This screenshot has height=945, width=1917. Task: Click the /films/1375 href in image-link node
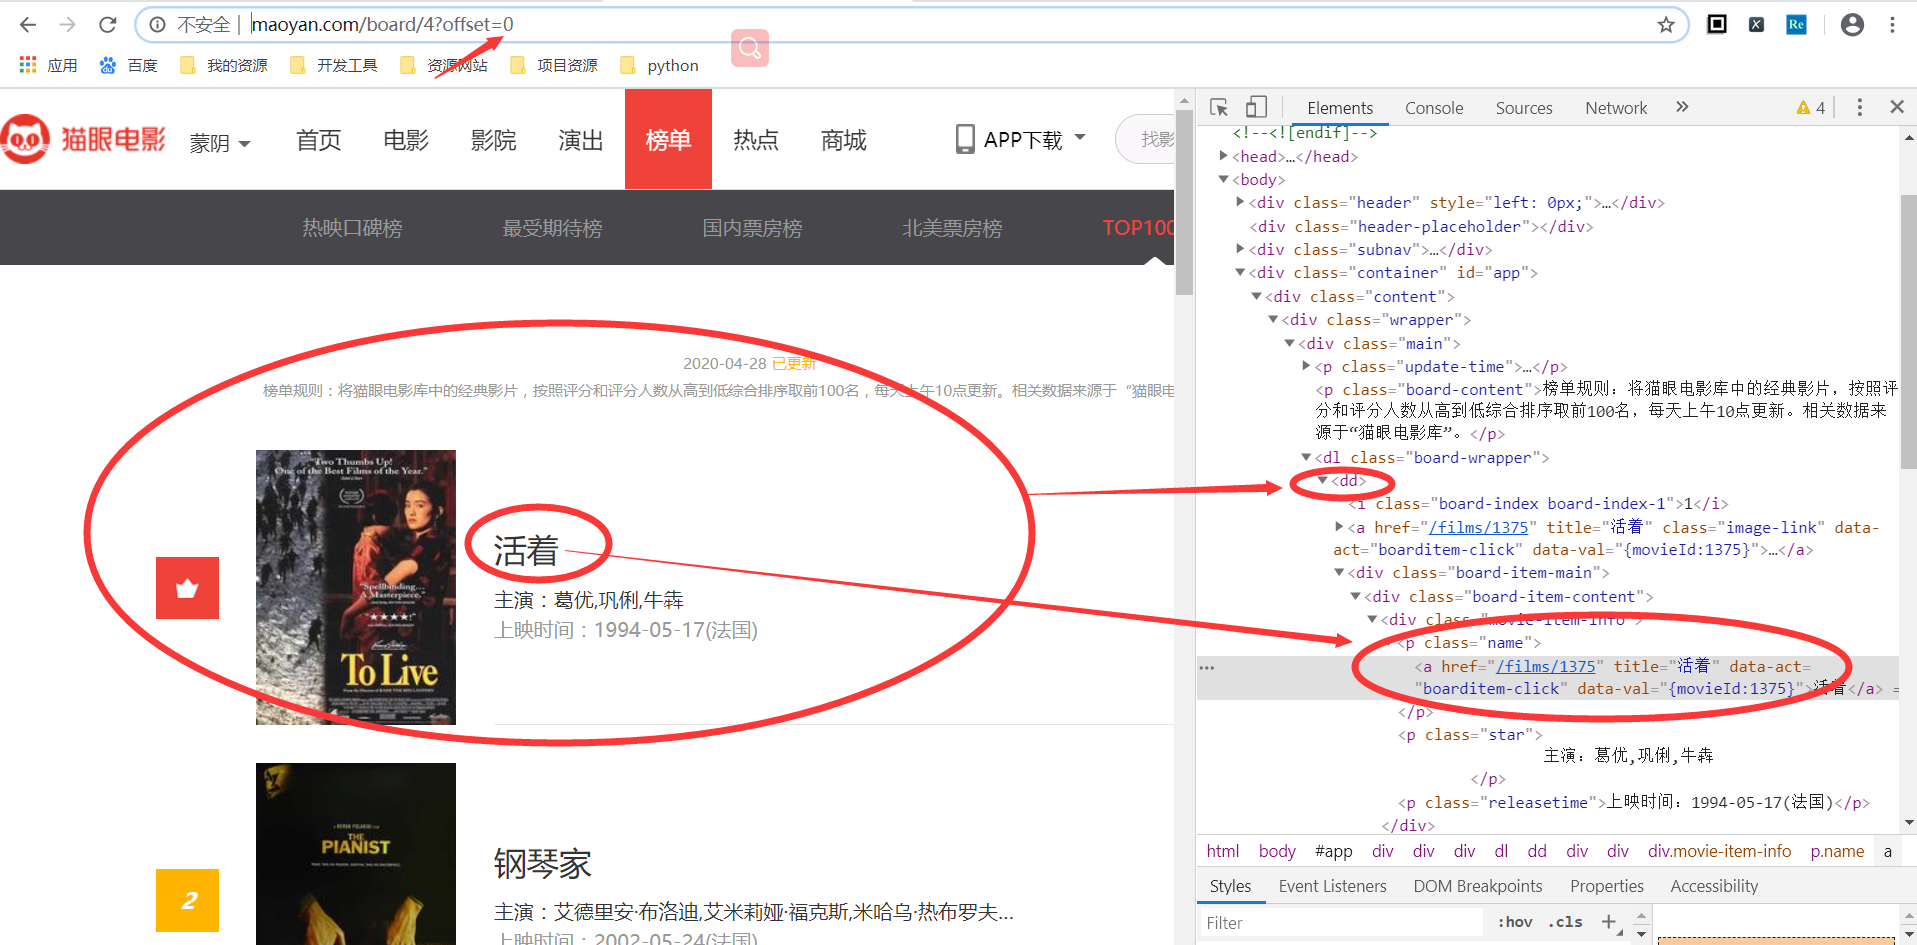(x=1478, y=527)
